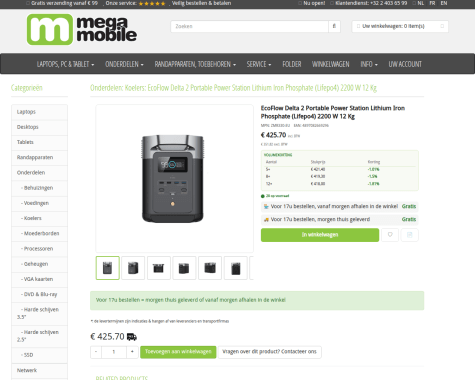
Task: Select fourth product thumbnail
Action: click(184, 268)
